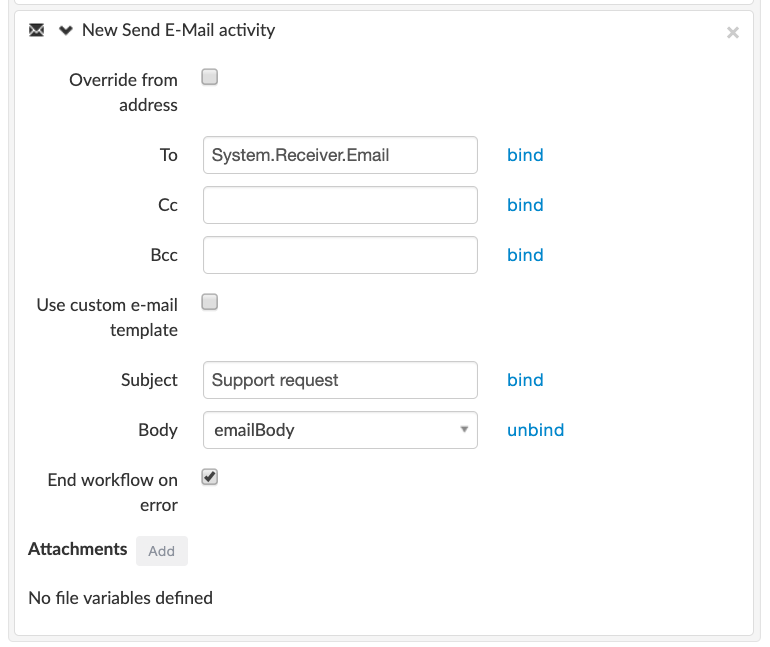Collapse the New Send E-Mail activity panel
This screenshot has width=770, height=647.
tap(66, 30)
